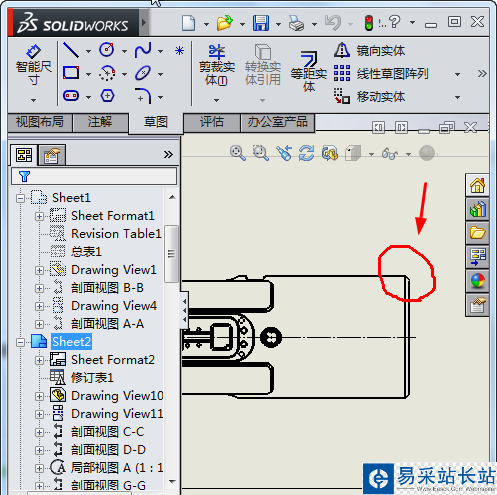The width and height of the screenshot is (497, 495).
Task: Click the SolidWorks logo menu expand arrow
Action: click(144, 23)
